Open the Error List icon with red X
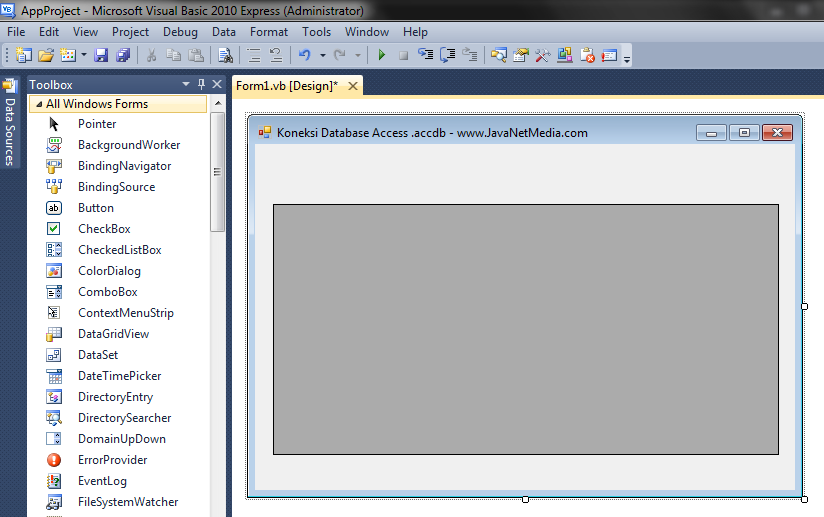 click(587, 55)
